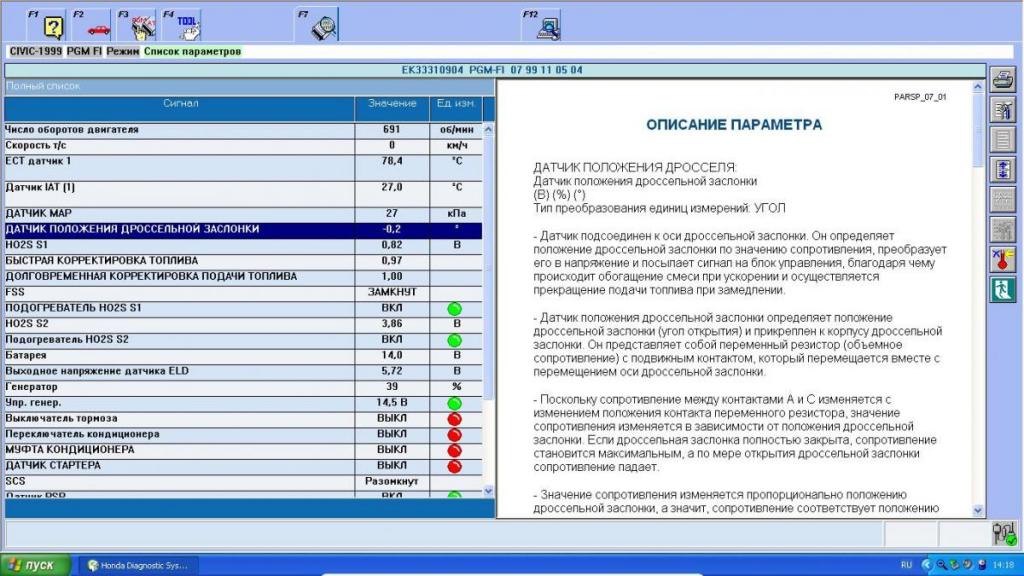
Task: Click heading ОПИСАНИЕ ПАРАМЕТРА
Action: tap(734, 125)
